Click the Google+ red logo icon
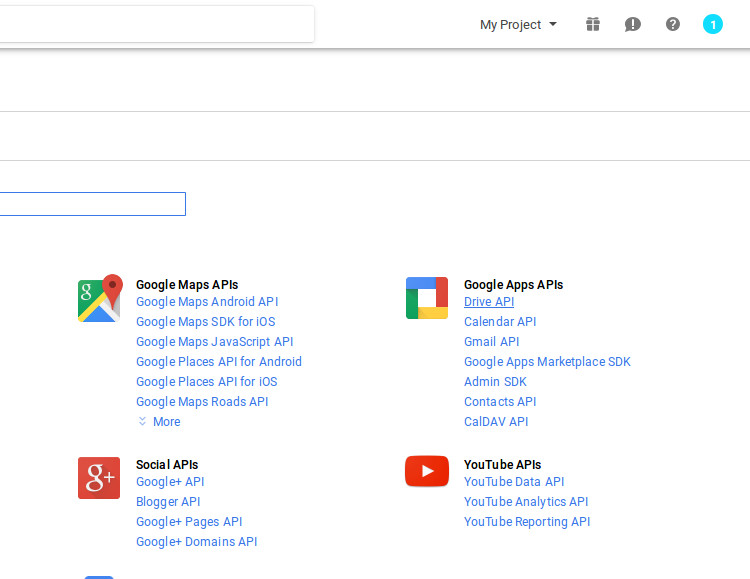 click(99, 478)
